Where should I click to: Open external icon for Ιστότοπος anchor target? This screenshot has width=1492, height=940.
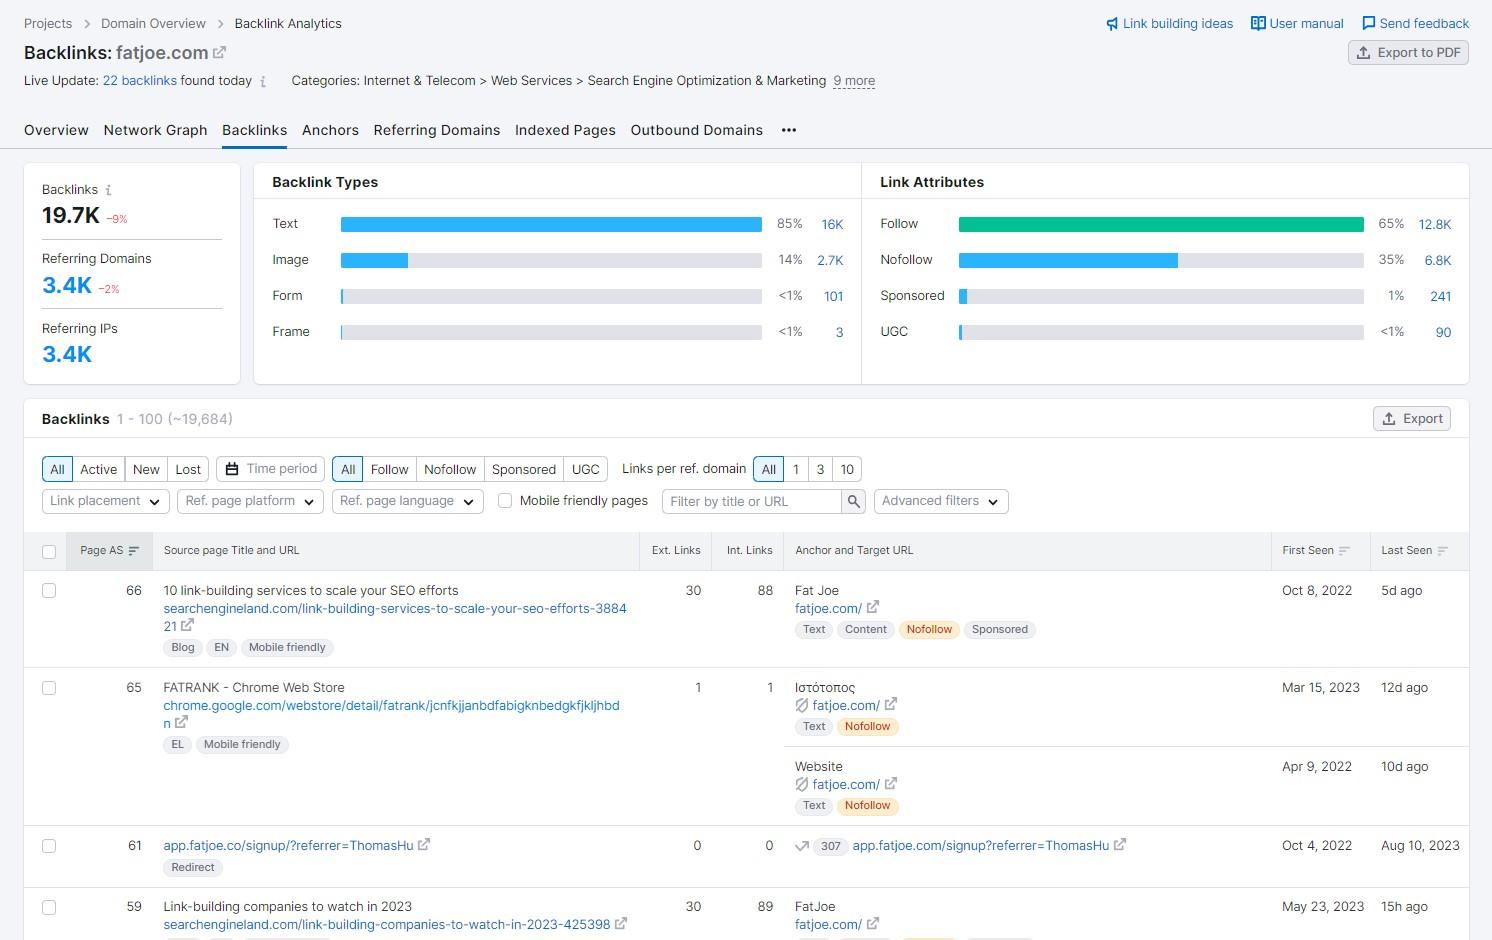891,704
